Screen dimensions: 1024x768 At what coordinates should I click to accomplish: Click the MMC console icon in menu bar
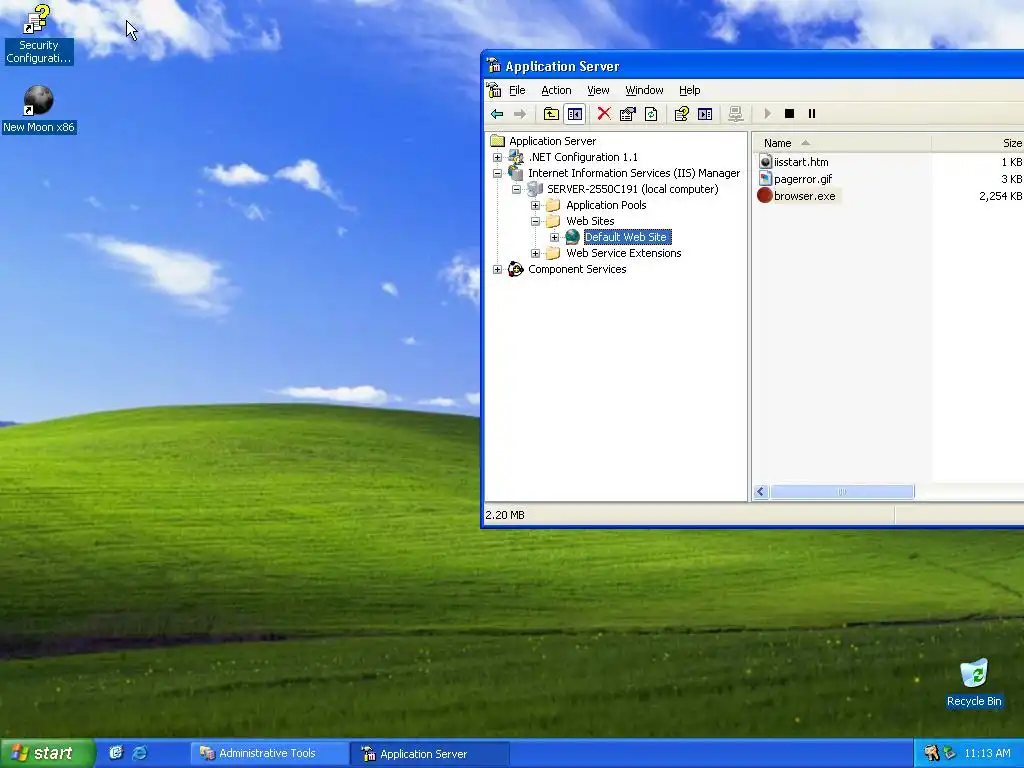click(x=494, y=90)
